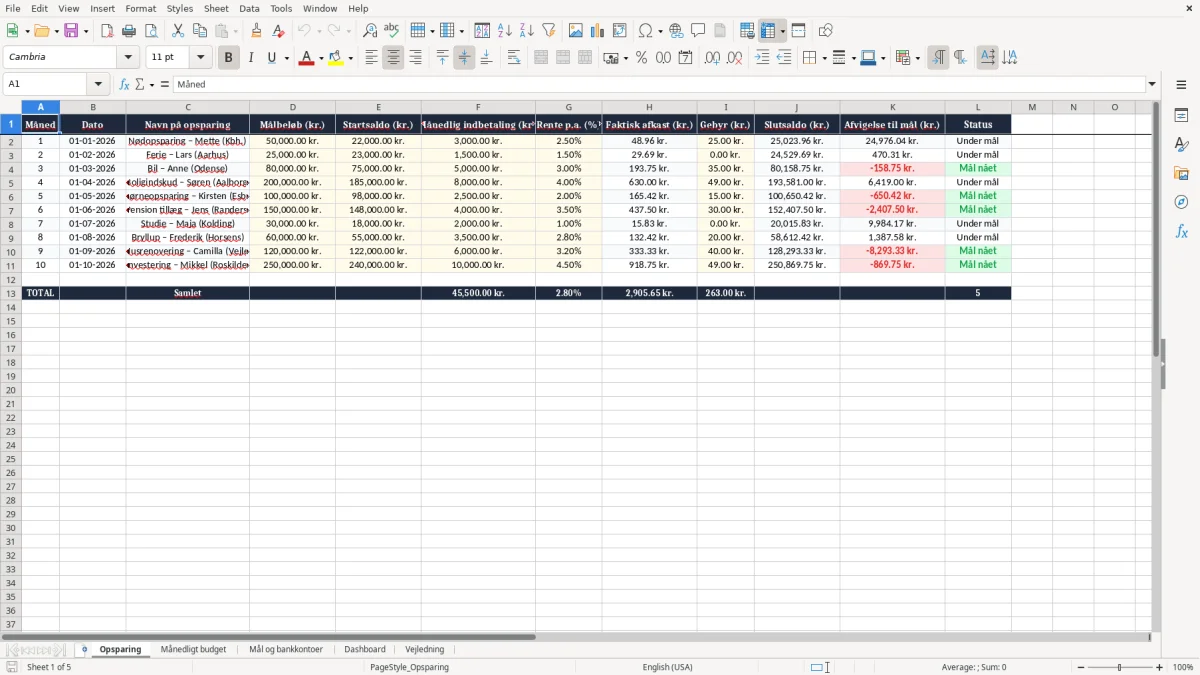Increase indent
Viewport: 1200px width, 675px height.
[762, 58]
